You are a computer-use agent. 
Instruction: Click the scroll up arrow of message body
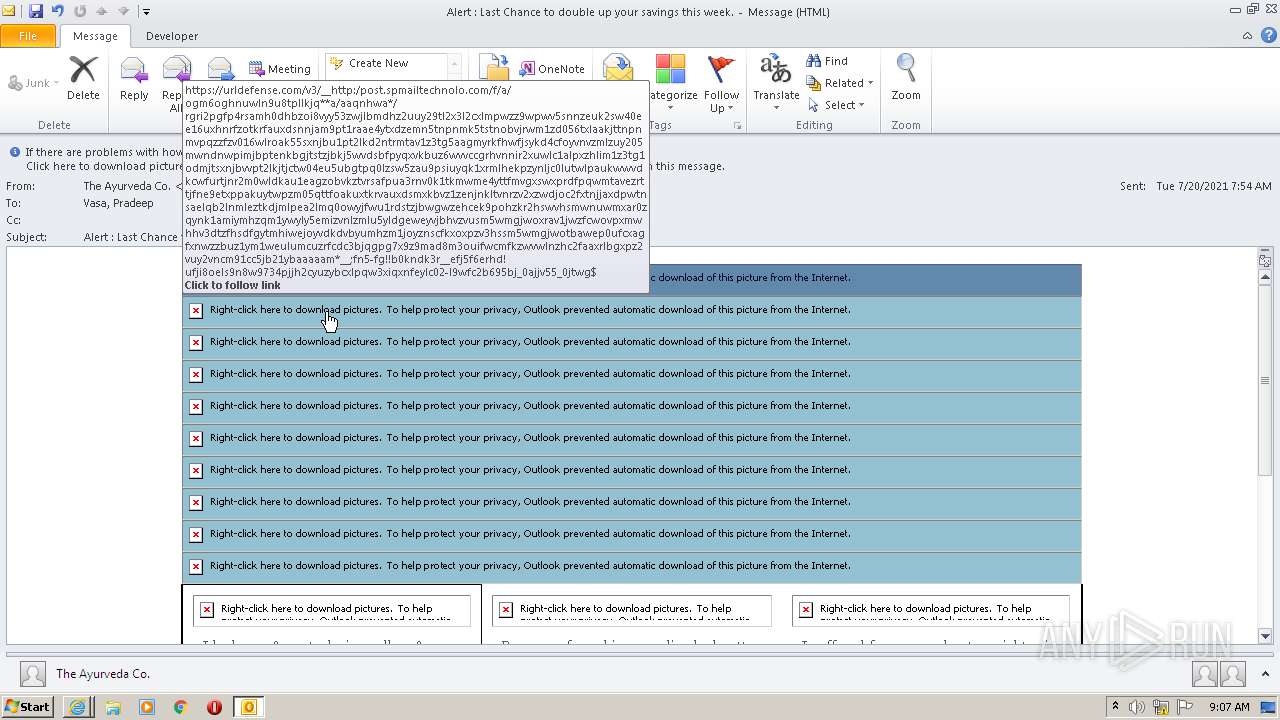pyautogui.click(x=1265, y=275)
